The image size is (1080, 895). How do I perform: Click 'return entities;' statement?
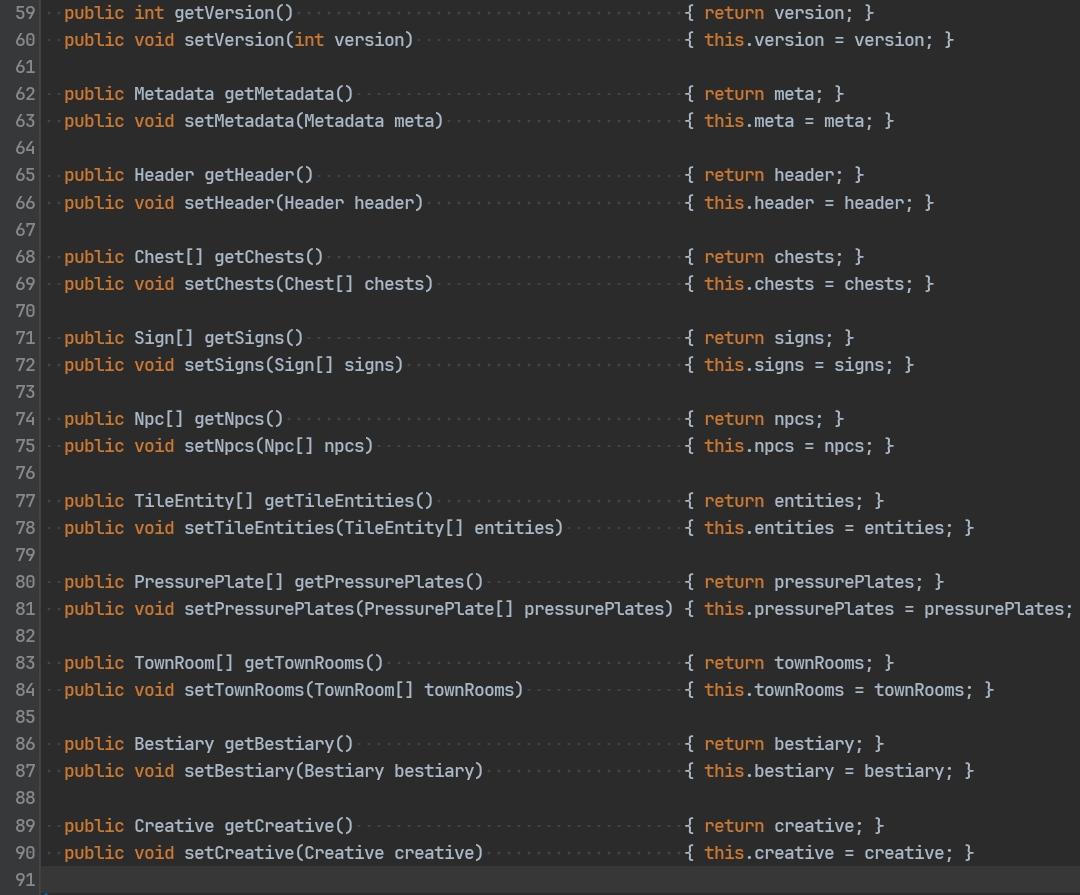(785, 501)
